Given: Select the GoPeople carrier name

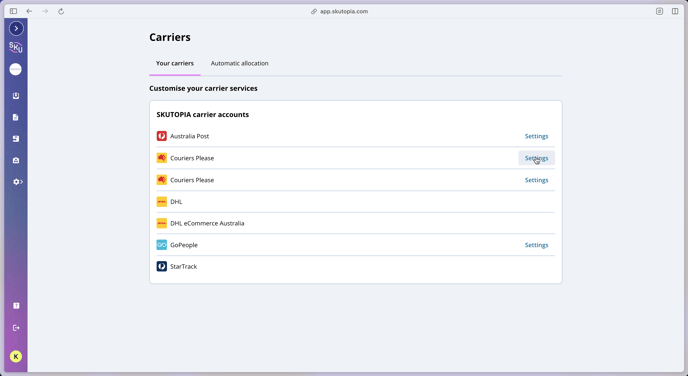Looking at the screenshot, I should point(184,245).
